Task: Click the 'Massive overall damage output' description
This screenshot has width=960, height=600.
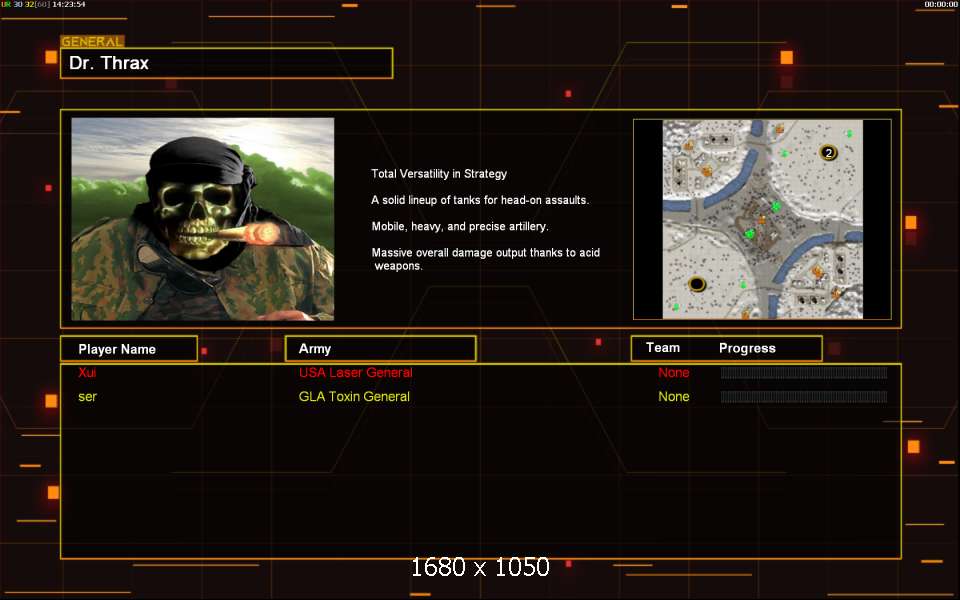Action: (x=486, y=259)
